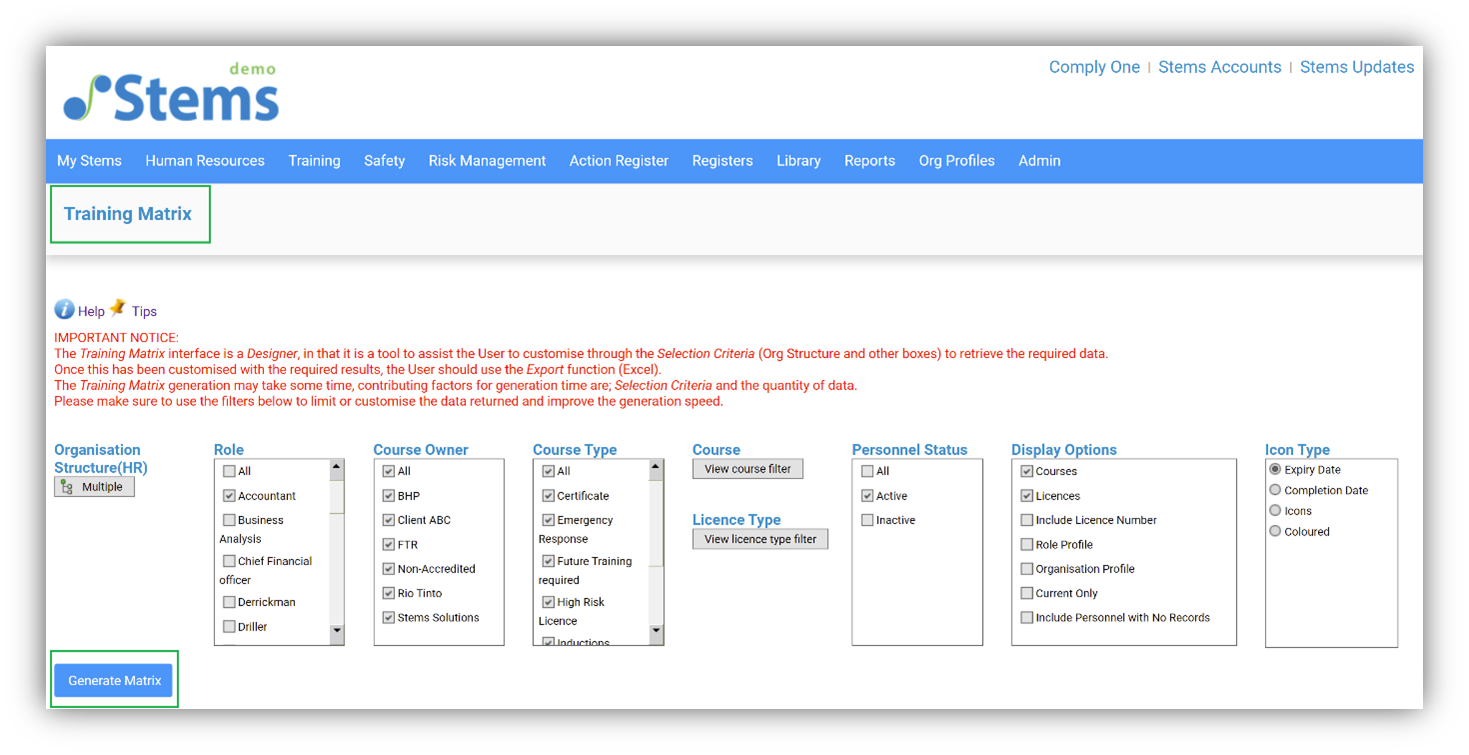Uncheck the Future Training required checkbox
This screenshot has width=1469, height=755.
[548, 561]
